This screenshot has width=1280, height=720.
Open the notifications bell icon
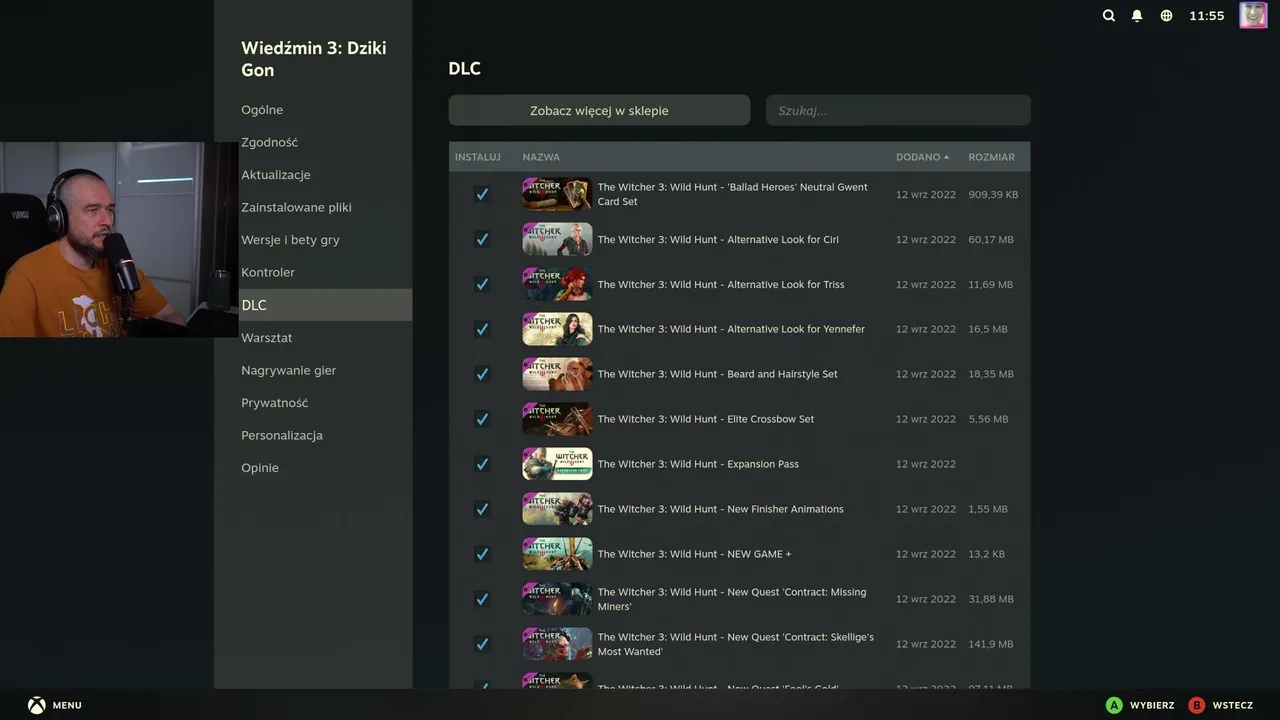1137,16
